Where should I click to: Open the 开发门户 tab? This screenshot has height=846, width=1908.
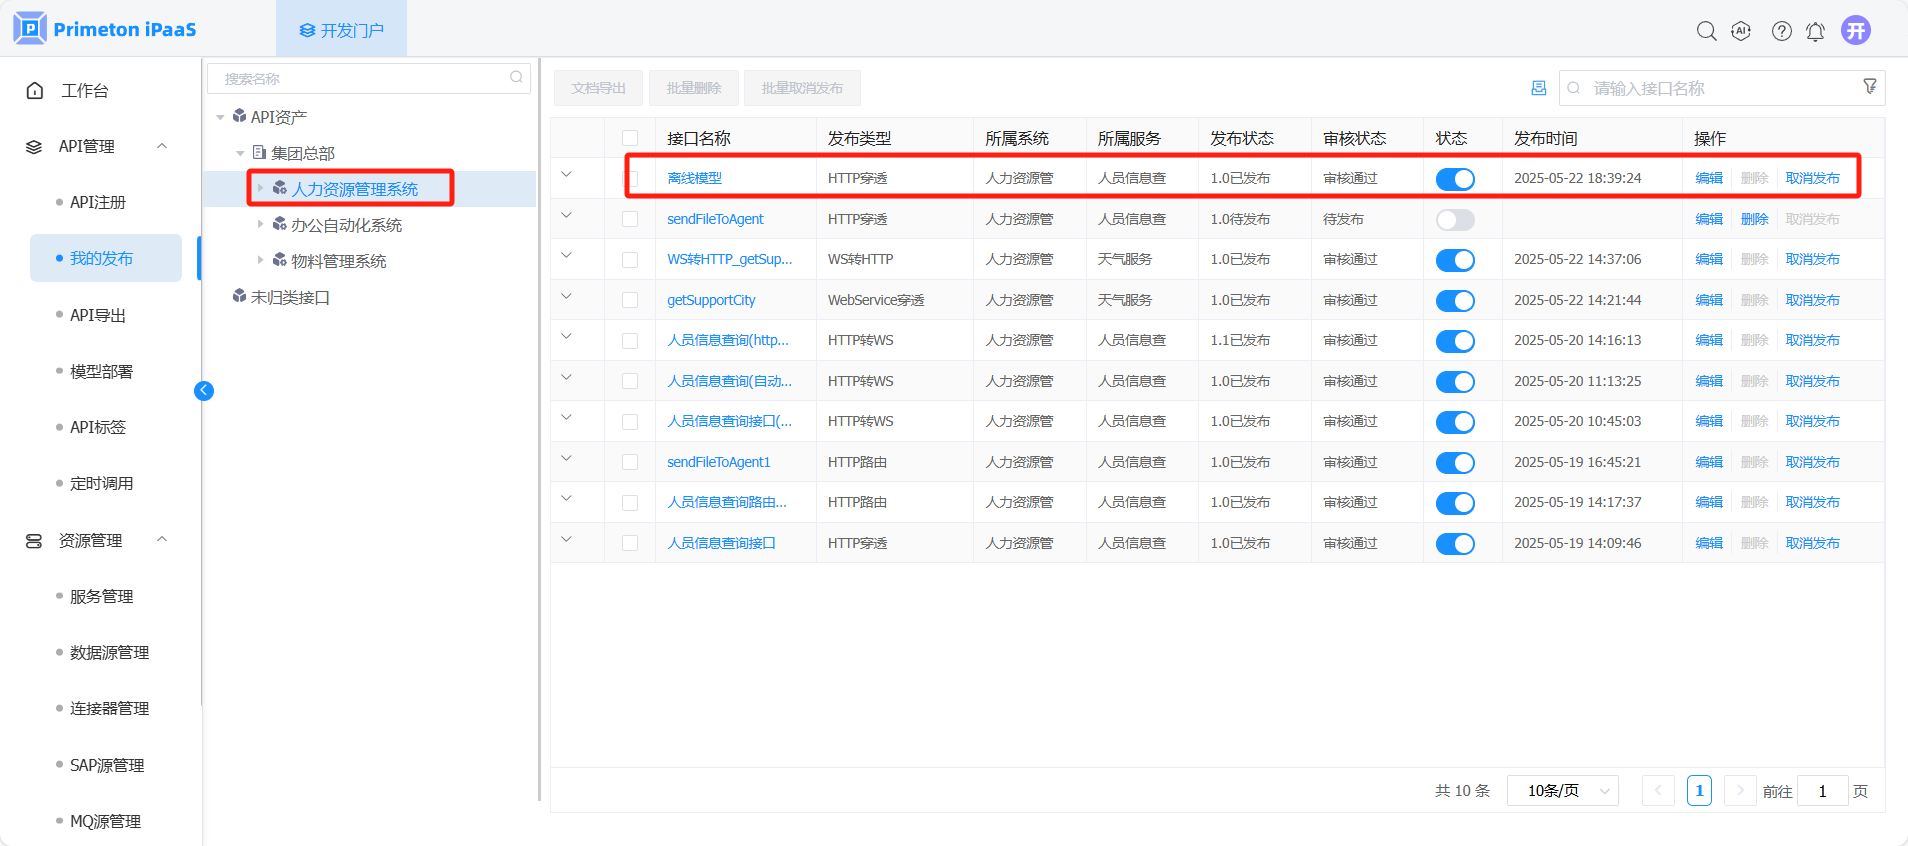click(x=341, y=30)
